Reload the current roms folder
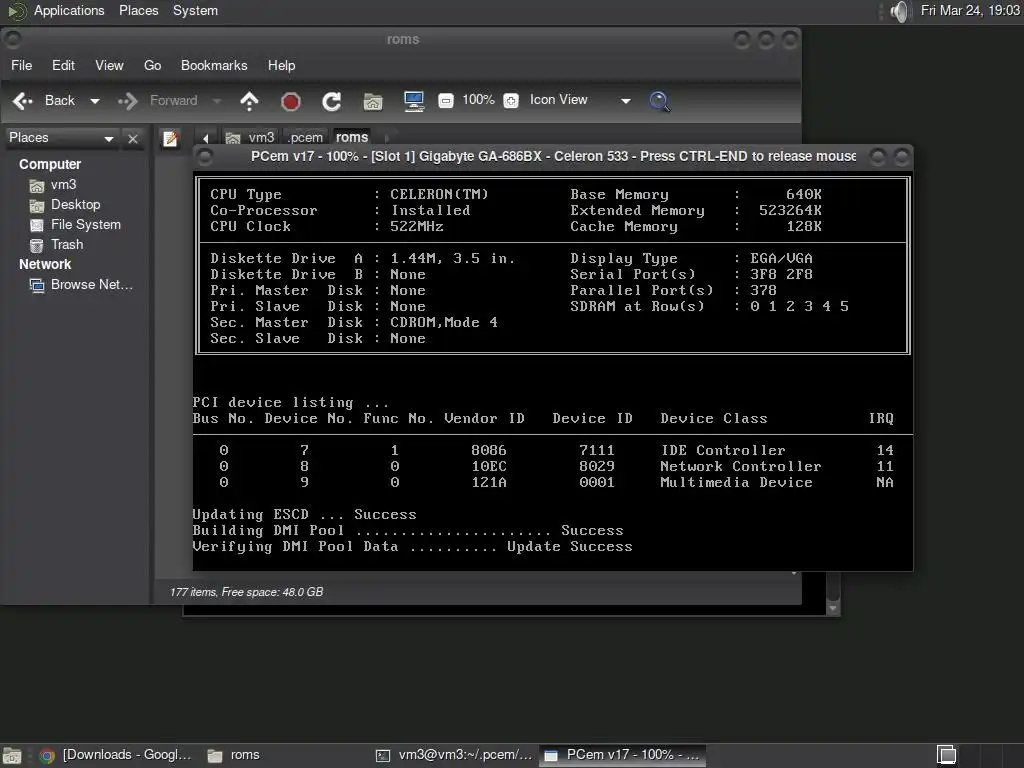1024x768 pixels. pos(331,101)
